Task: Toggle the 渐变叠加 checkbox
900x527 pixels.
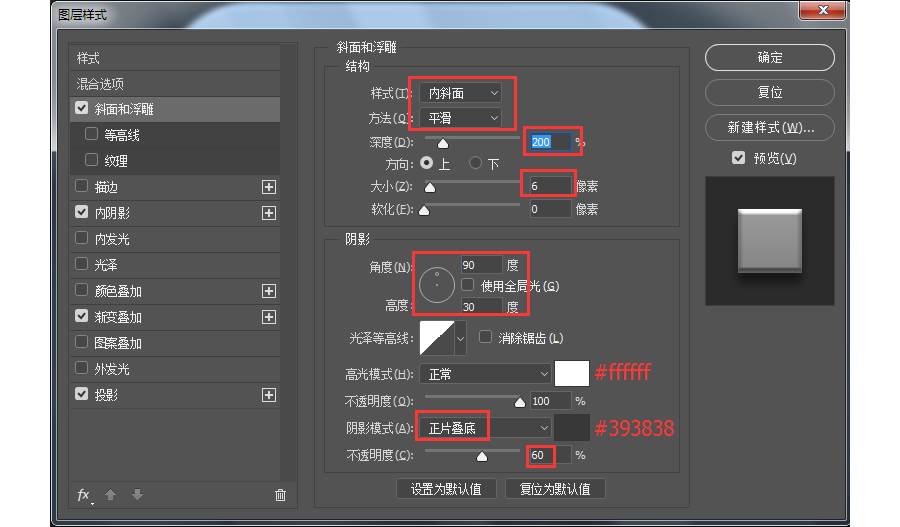Action: (x=82, y=316)
